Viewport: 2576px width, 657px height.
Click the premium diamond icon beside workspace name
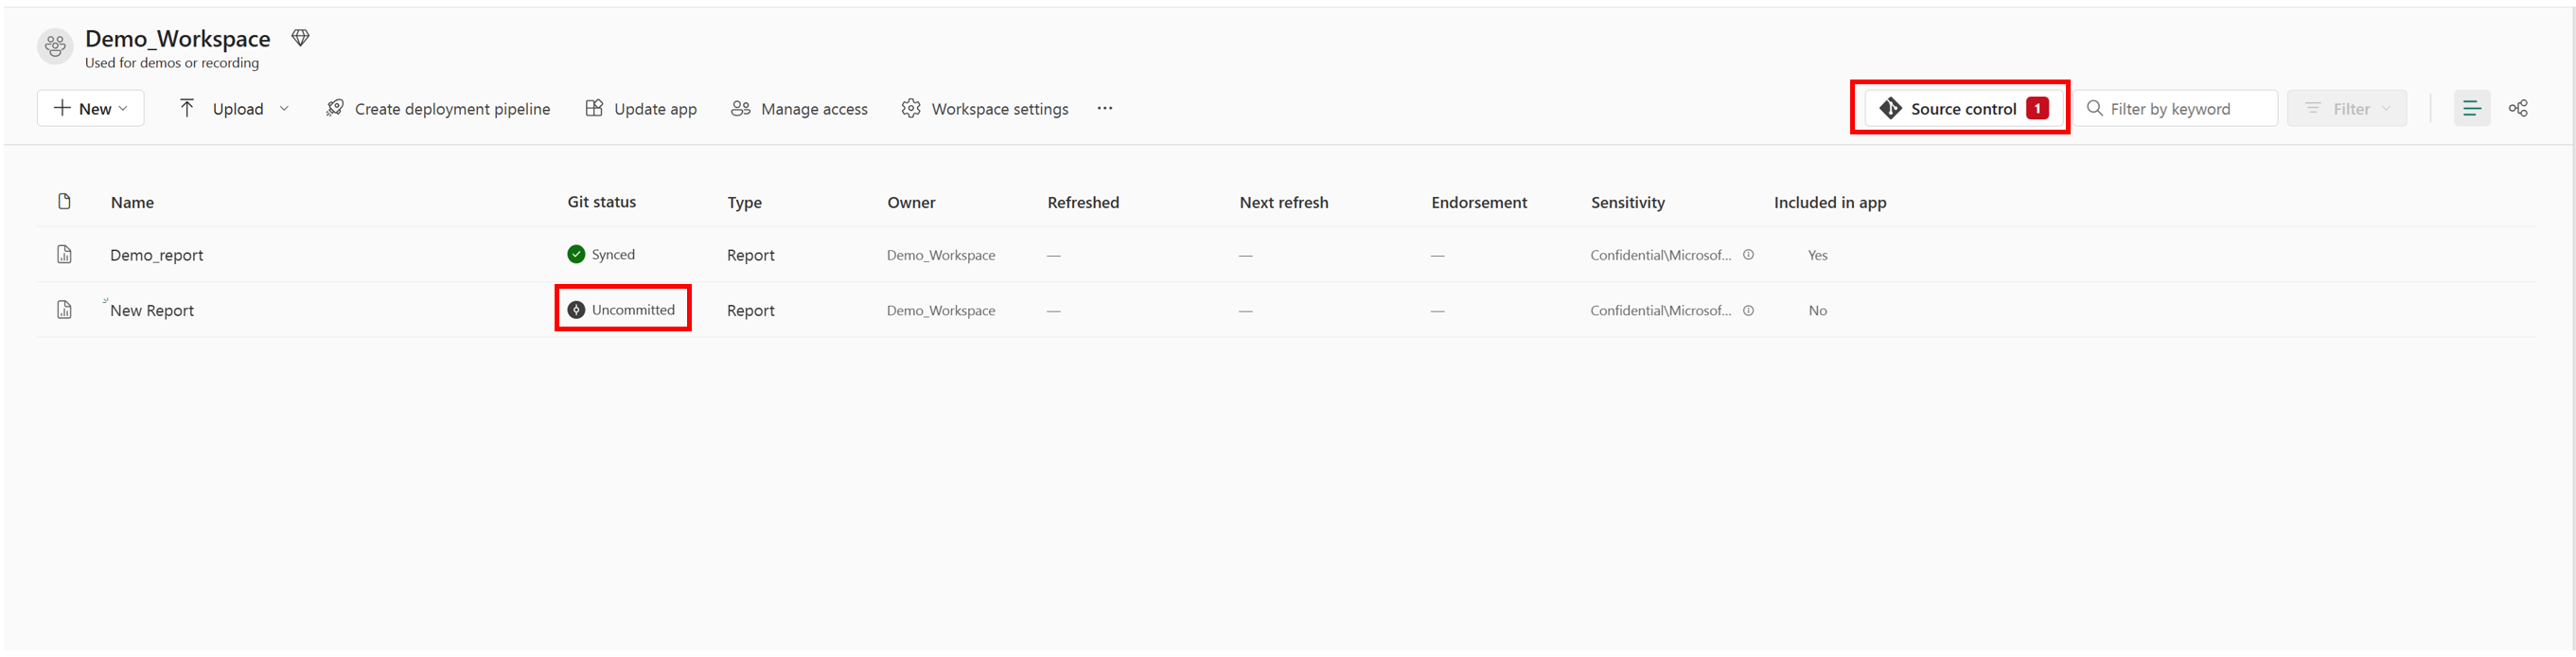tap(300, 38)
